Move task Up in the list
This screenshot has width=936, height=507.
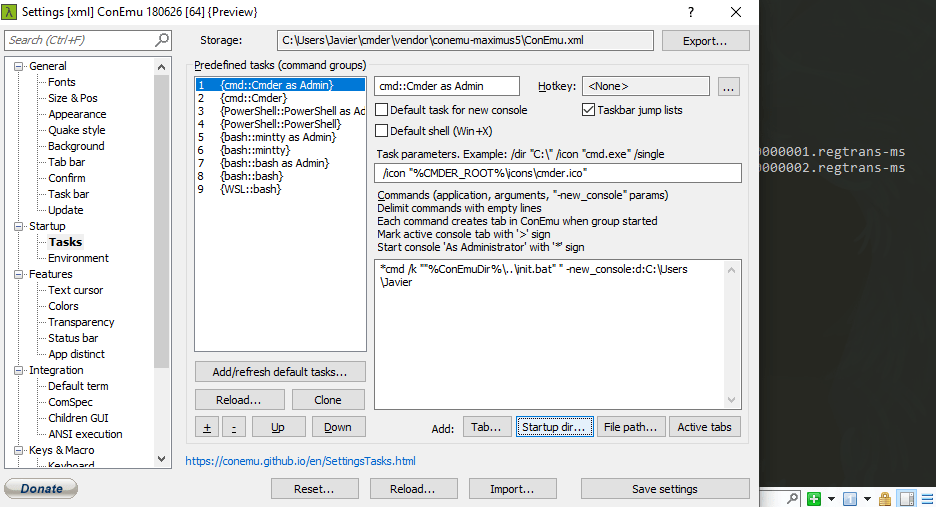point(278,428)
